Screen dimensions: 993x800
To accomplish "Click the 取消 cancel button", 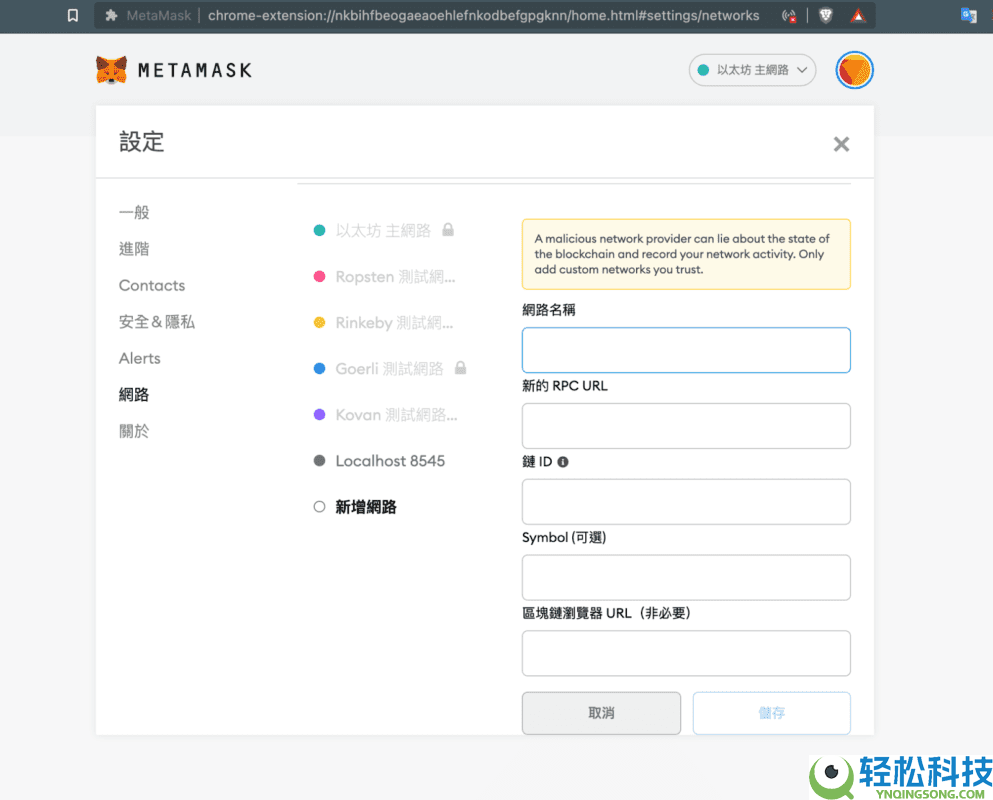I will coord(601,713).
